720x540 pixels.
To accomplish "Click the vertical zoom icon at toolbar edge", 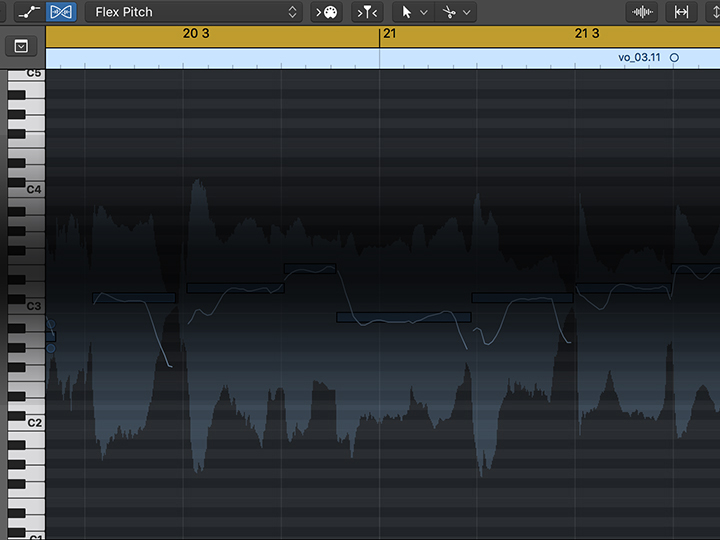I will pyautogui.click(x=712, y=12).
